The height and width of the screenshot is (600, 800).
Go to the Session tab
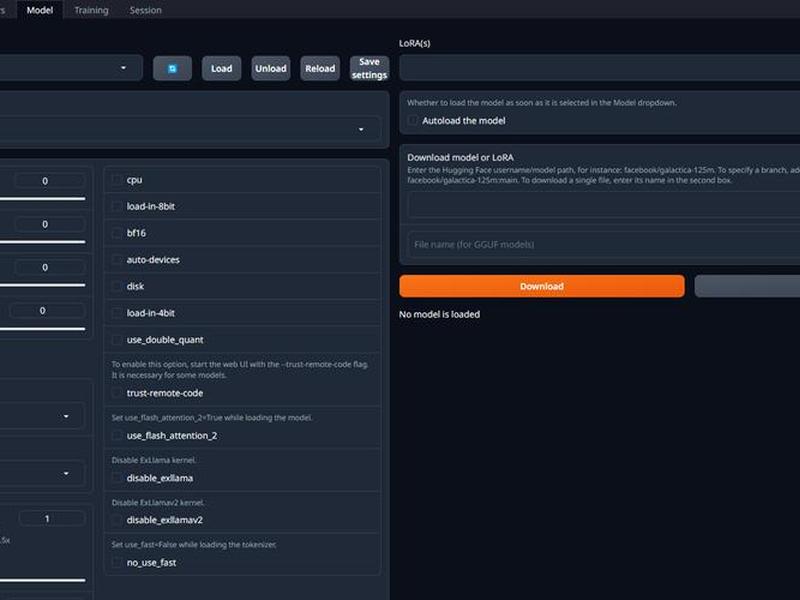145,10
